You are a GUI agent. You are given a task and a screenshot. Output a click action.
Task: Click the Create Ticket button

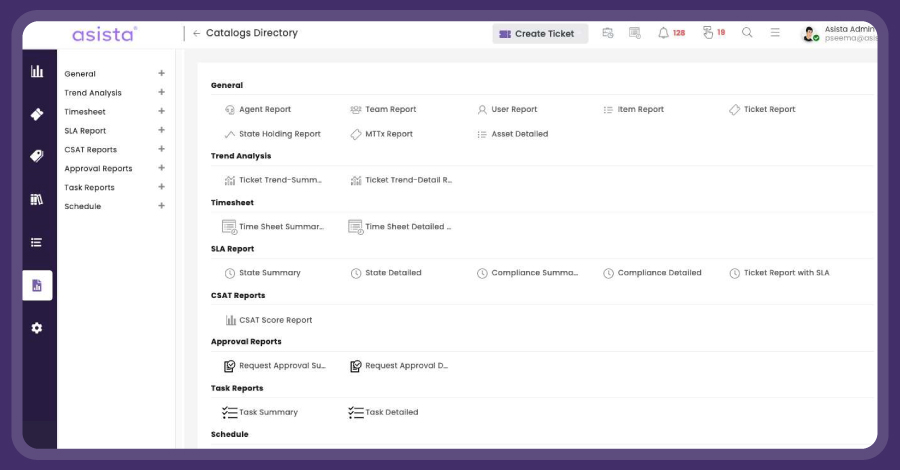[540, 34]
